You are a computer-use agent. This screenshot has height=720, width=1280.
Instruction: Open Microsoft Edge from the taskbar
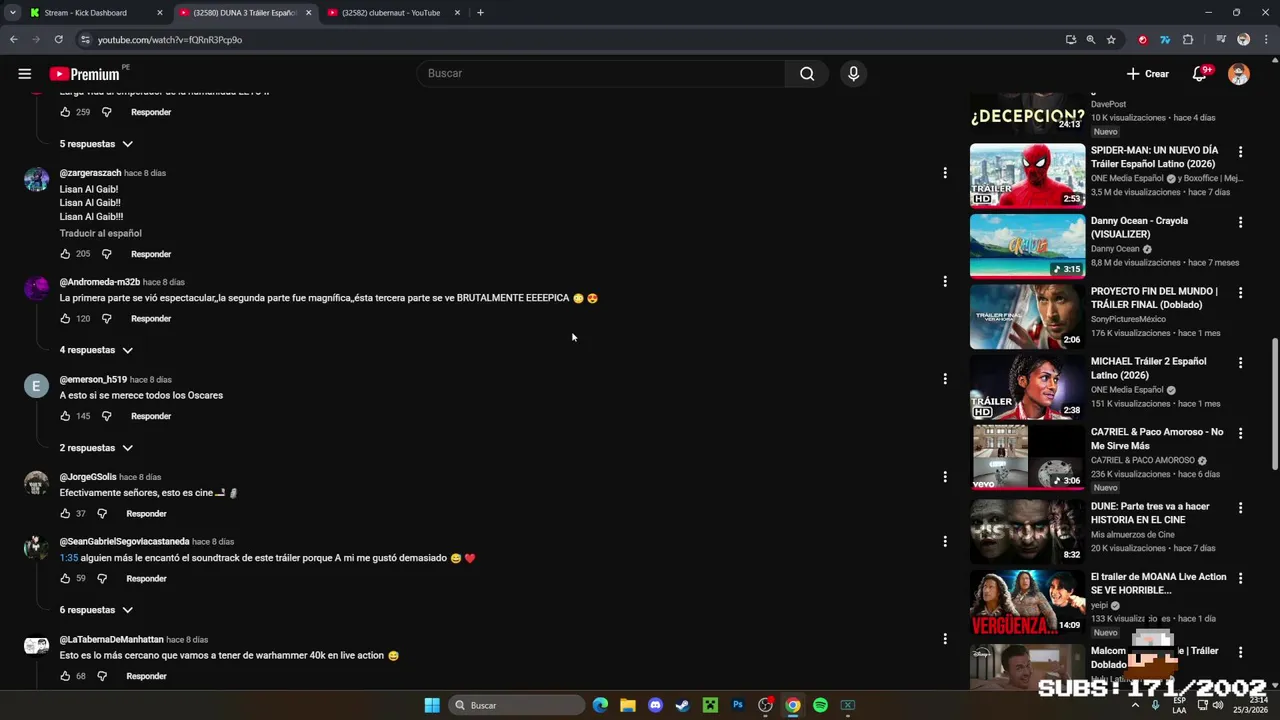(600, 705)
